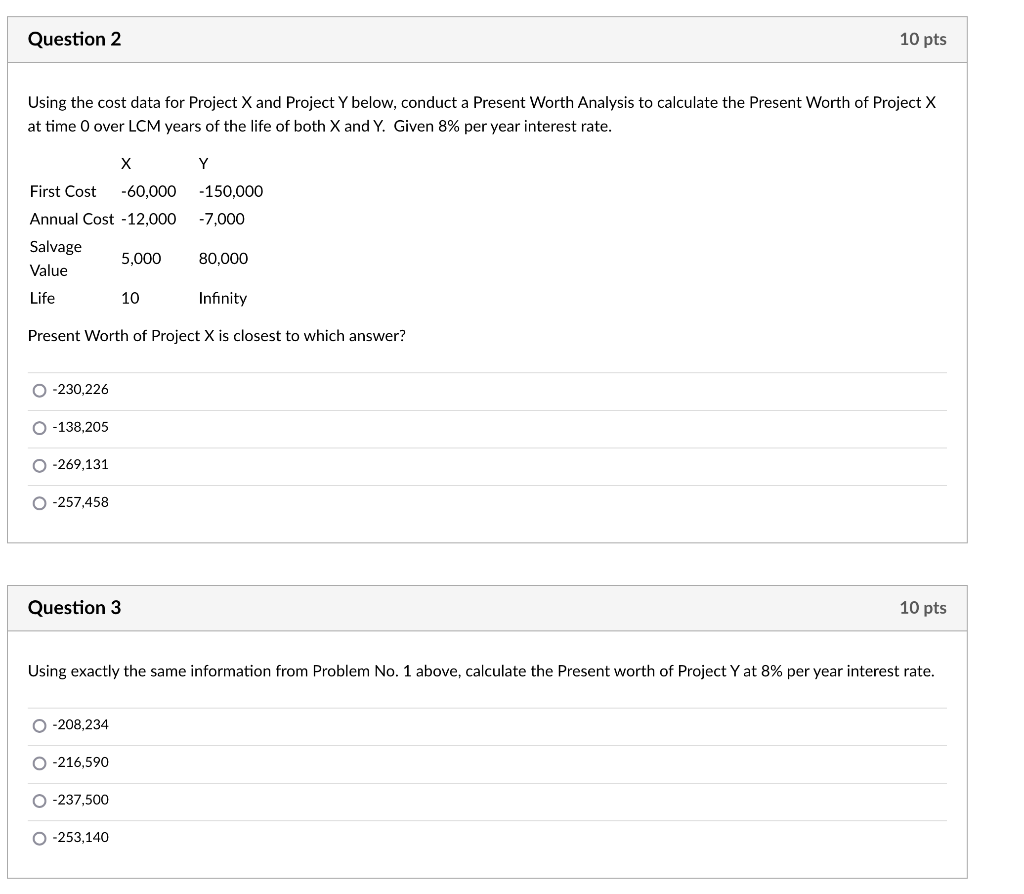Viewport: 1024px width, 894px height.
Task: Click the 10 pts label on Question 2
Action: [x=923, y=39]
